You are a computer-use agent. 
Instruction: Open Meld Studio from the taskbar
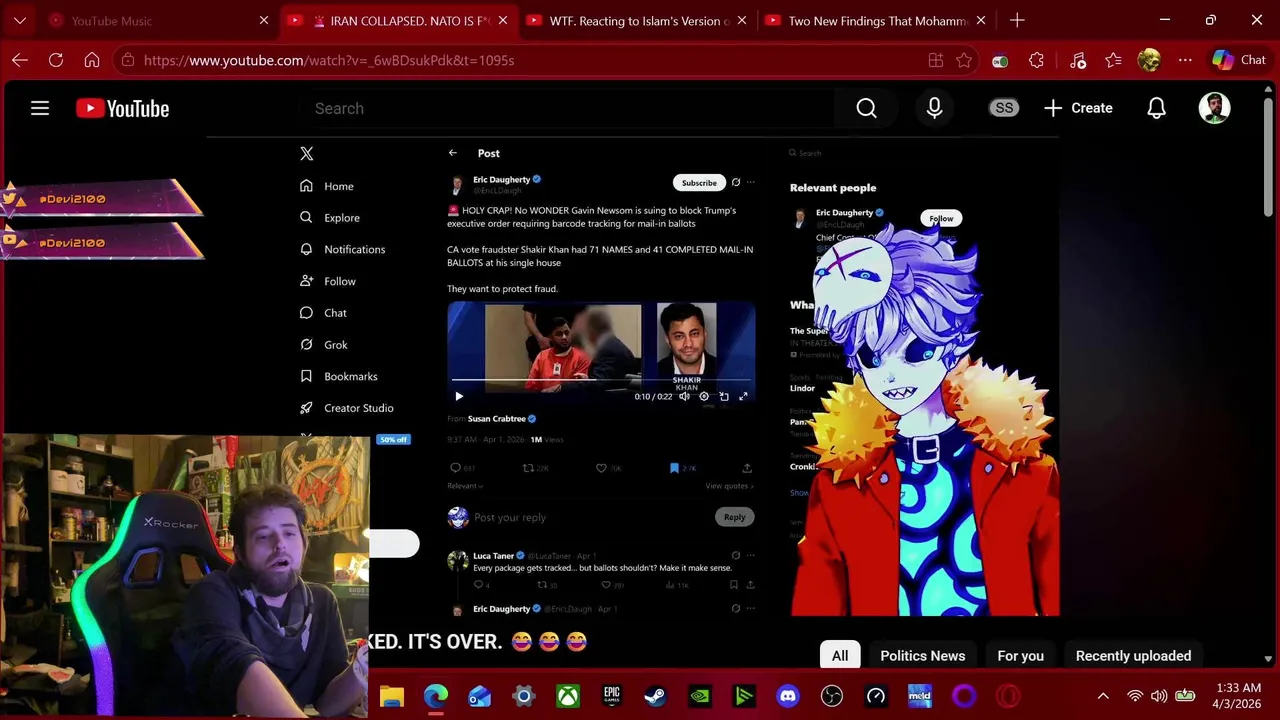click(x=920, y=696)
